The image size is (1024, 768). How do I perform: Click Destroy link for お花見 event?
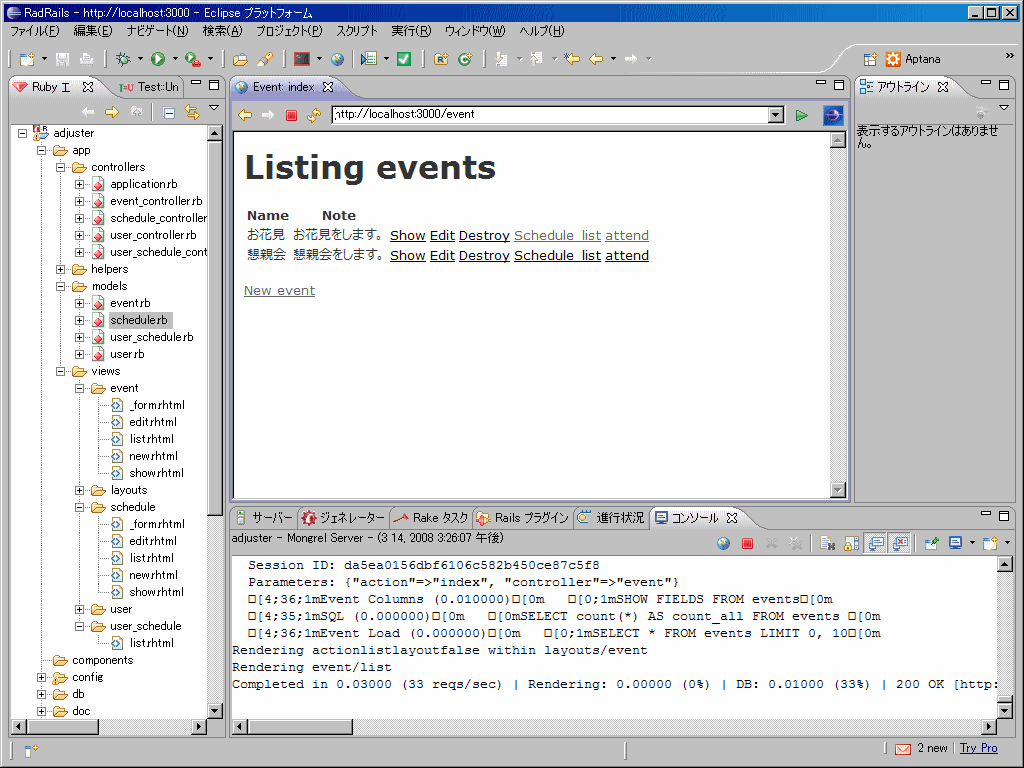(x=484, y=236)
